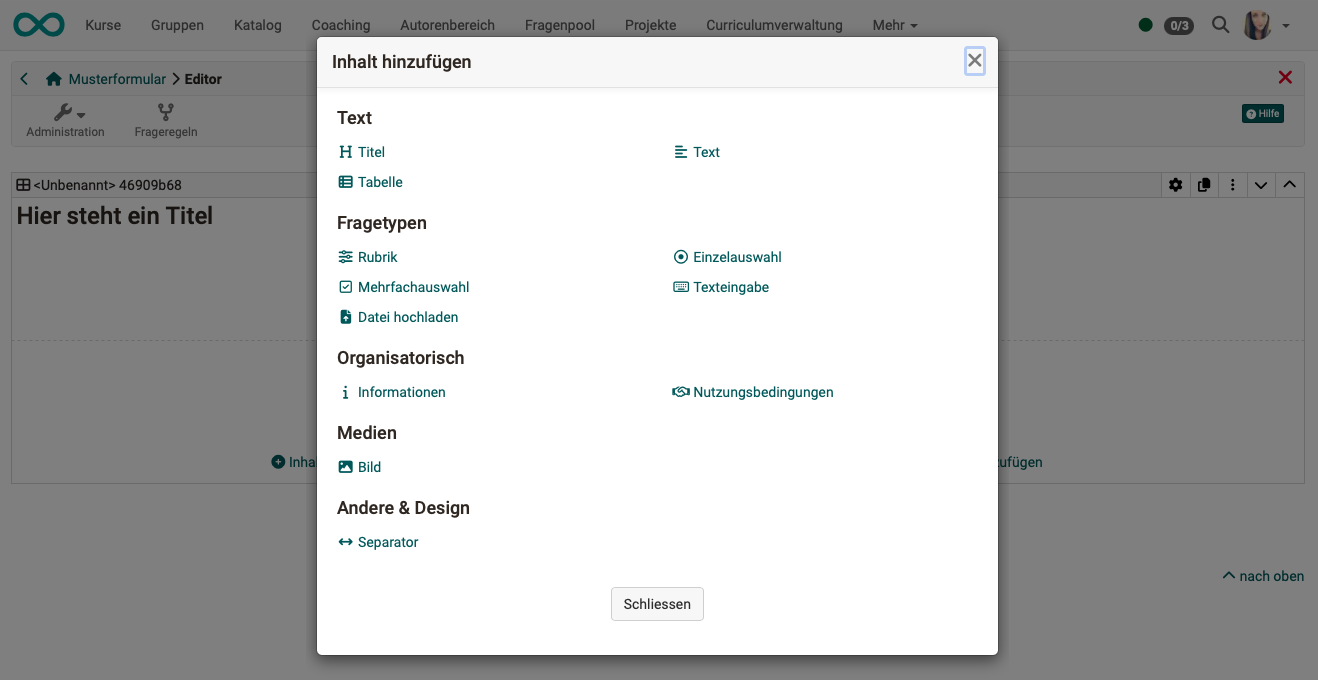Open the form element settings gear

pyautogui.click(x=1176, y=185)
